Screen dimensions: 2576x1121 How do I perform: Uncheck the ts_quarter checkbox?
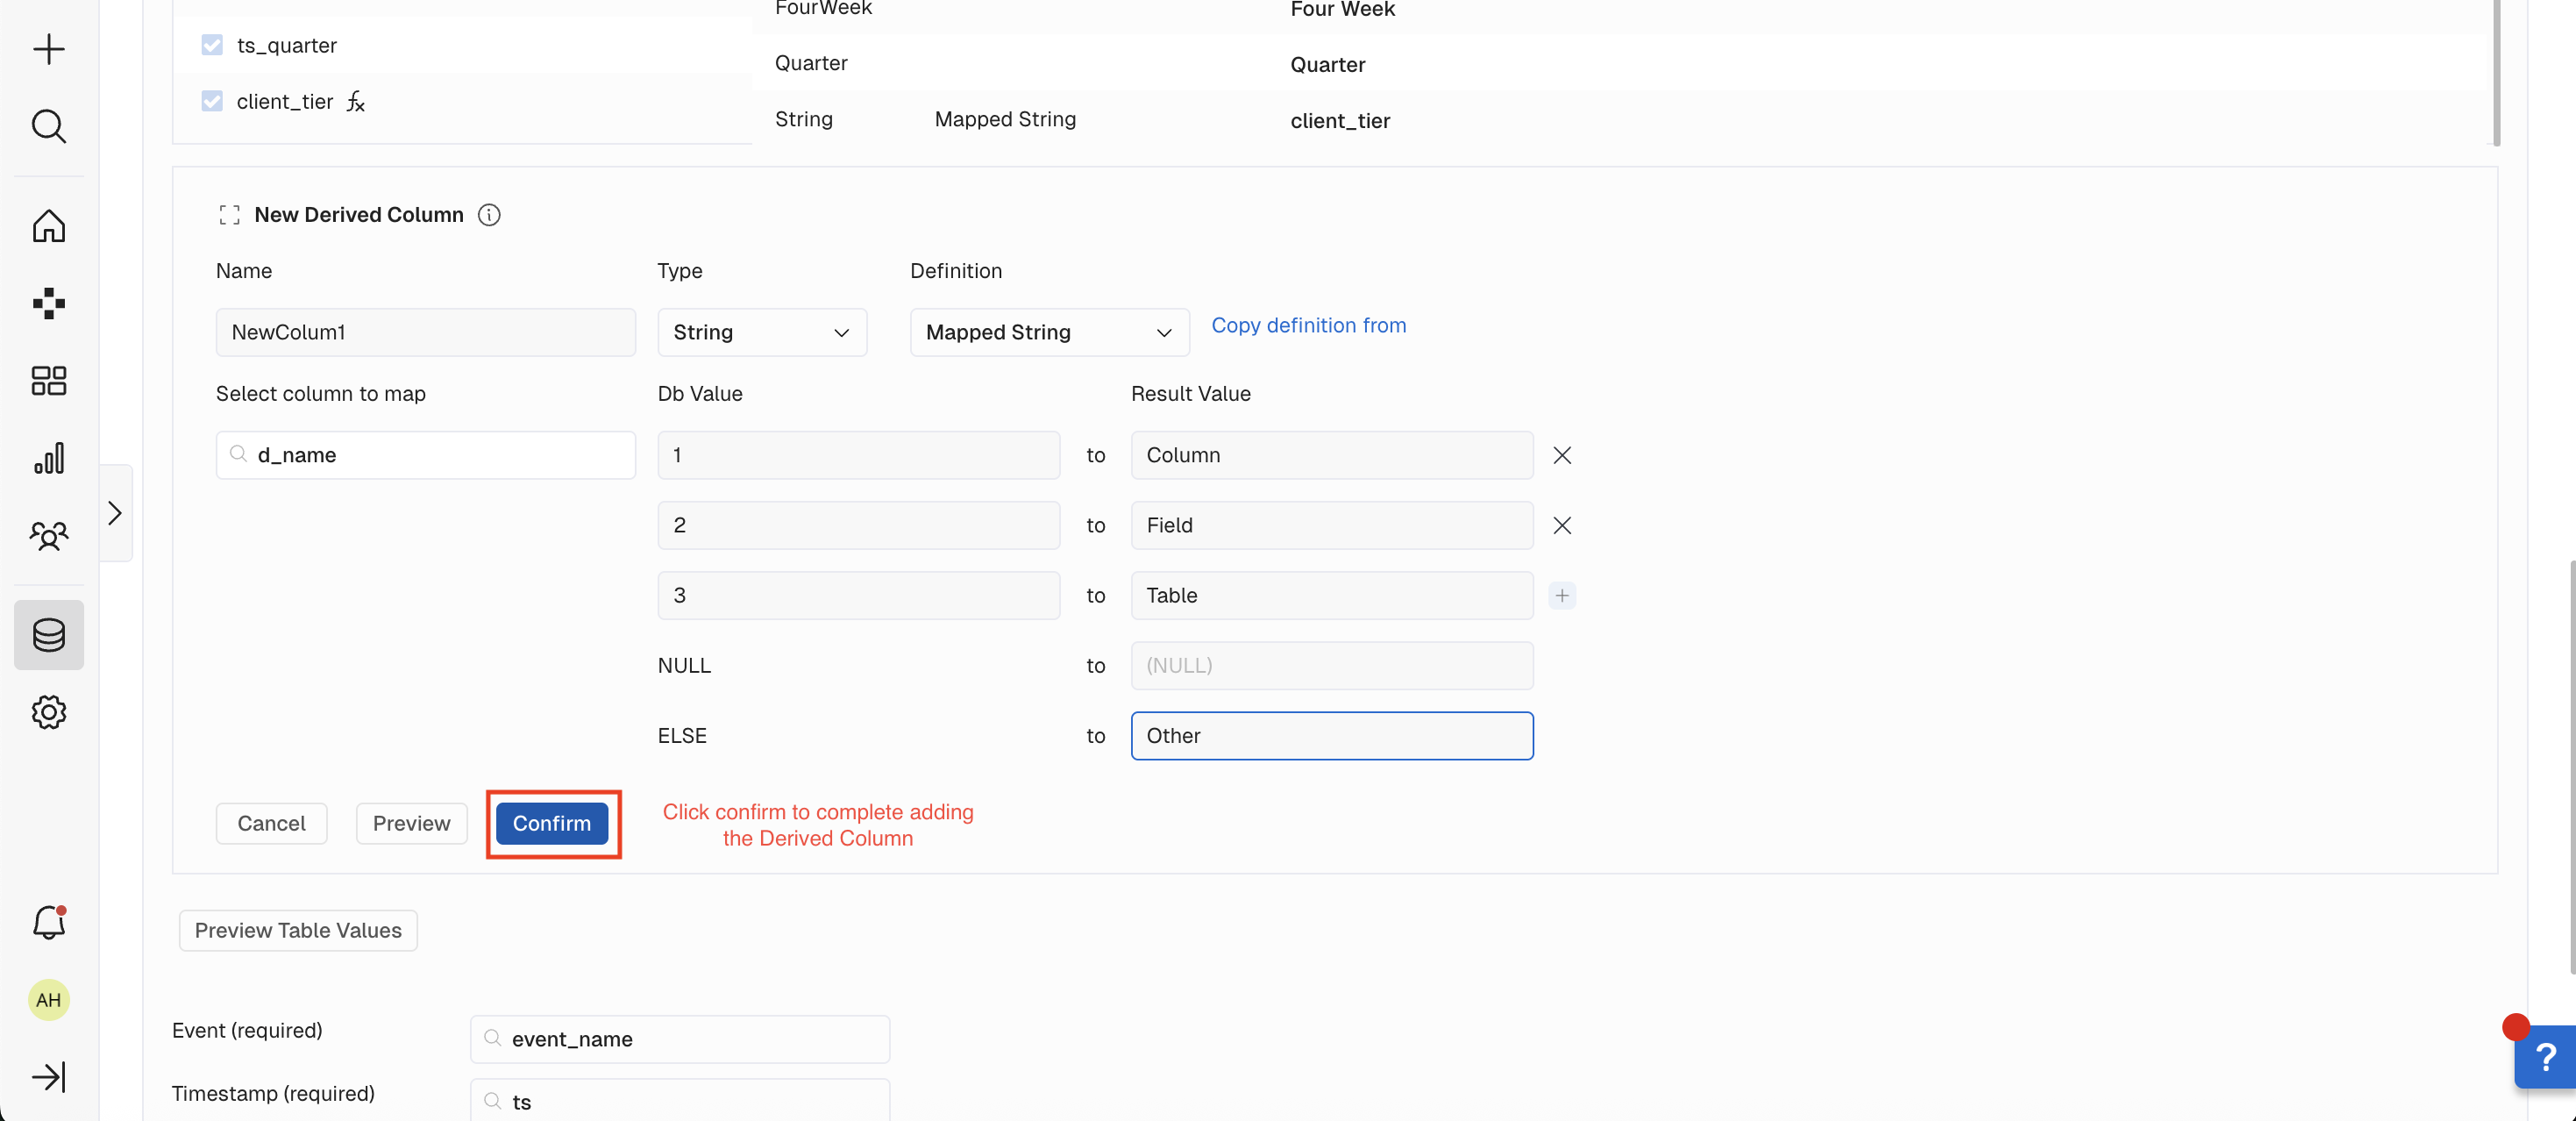212,45
